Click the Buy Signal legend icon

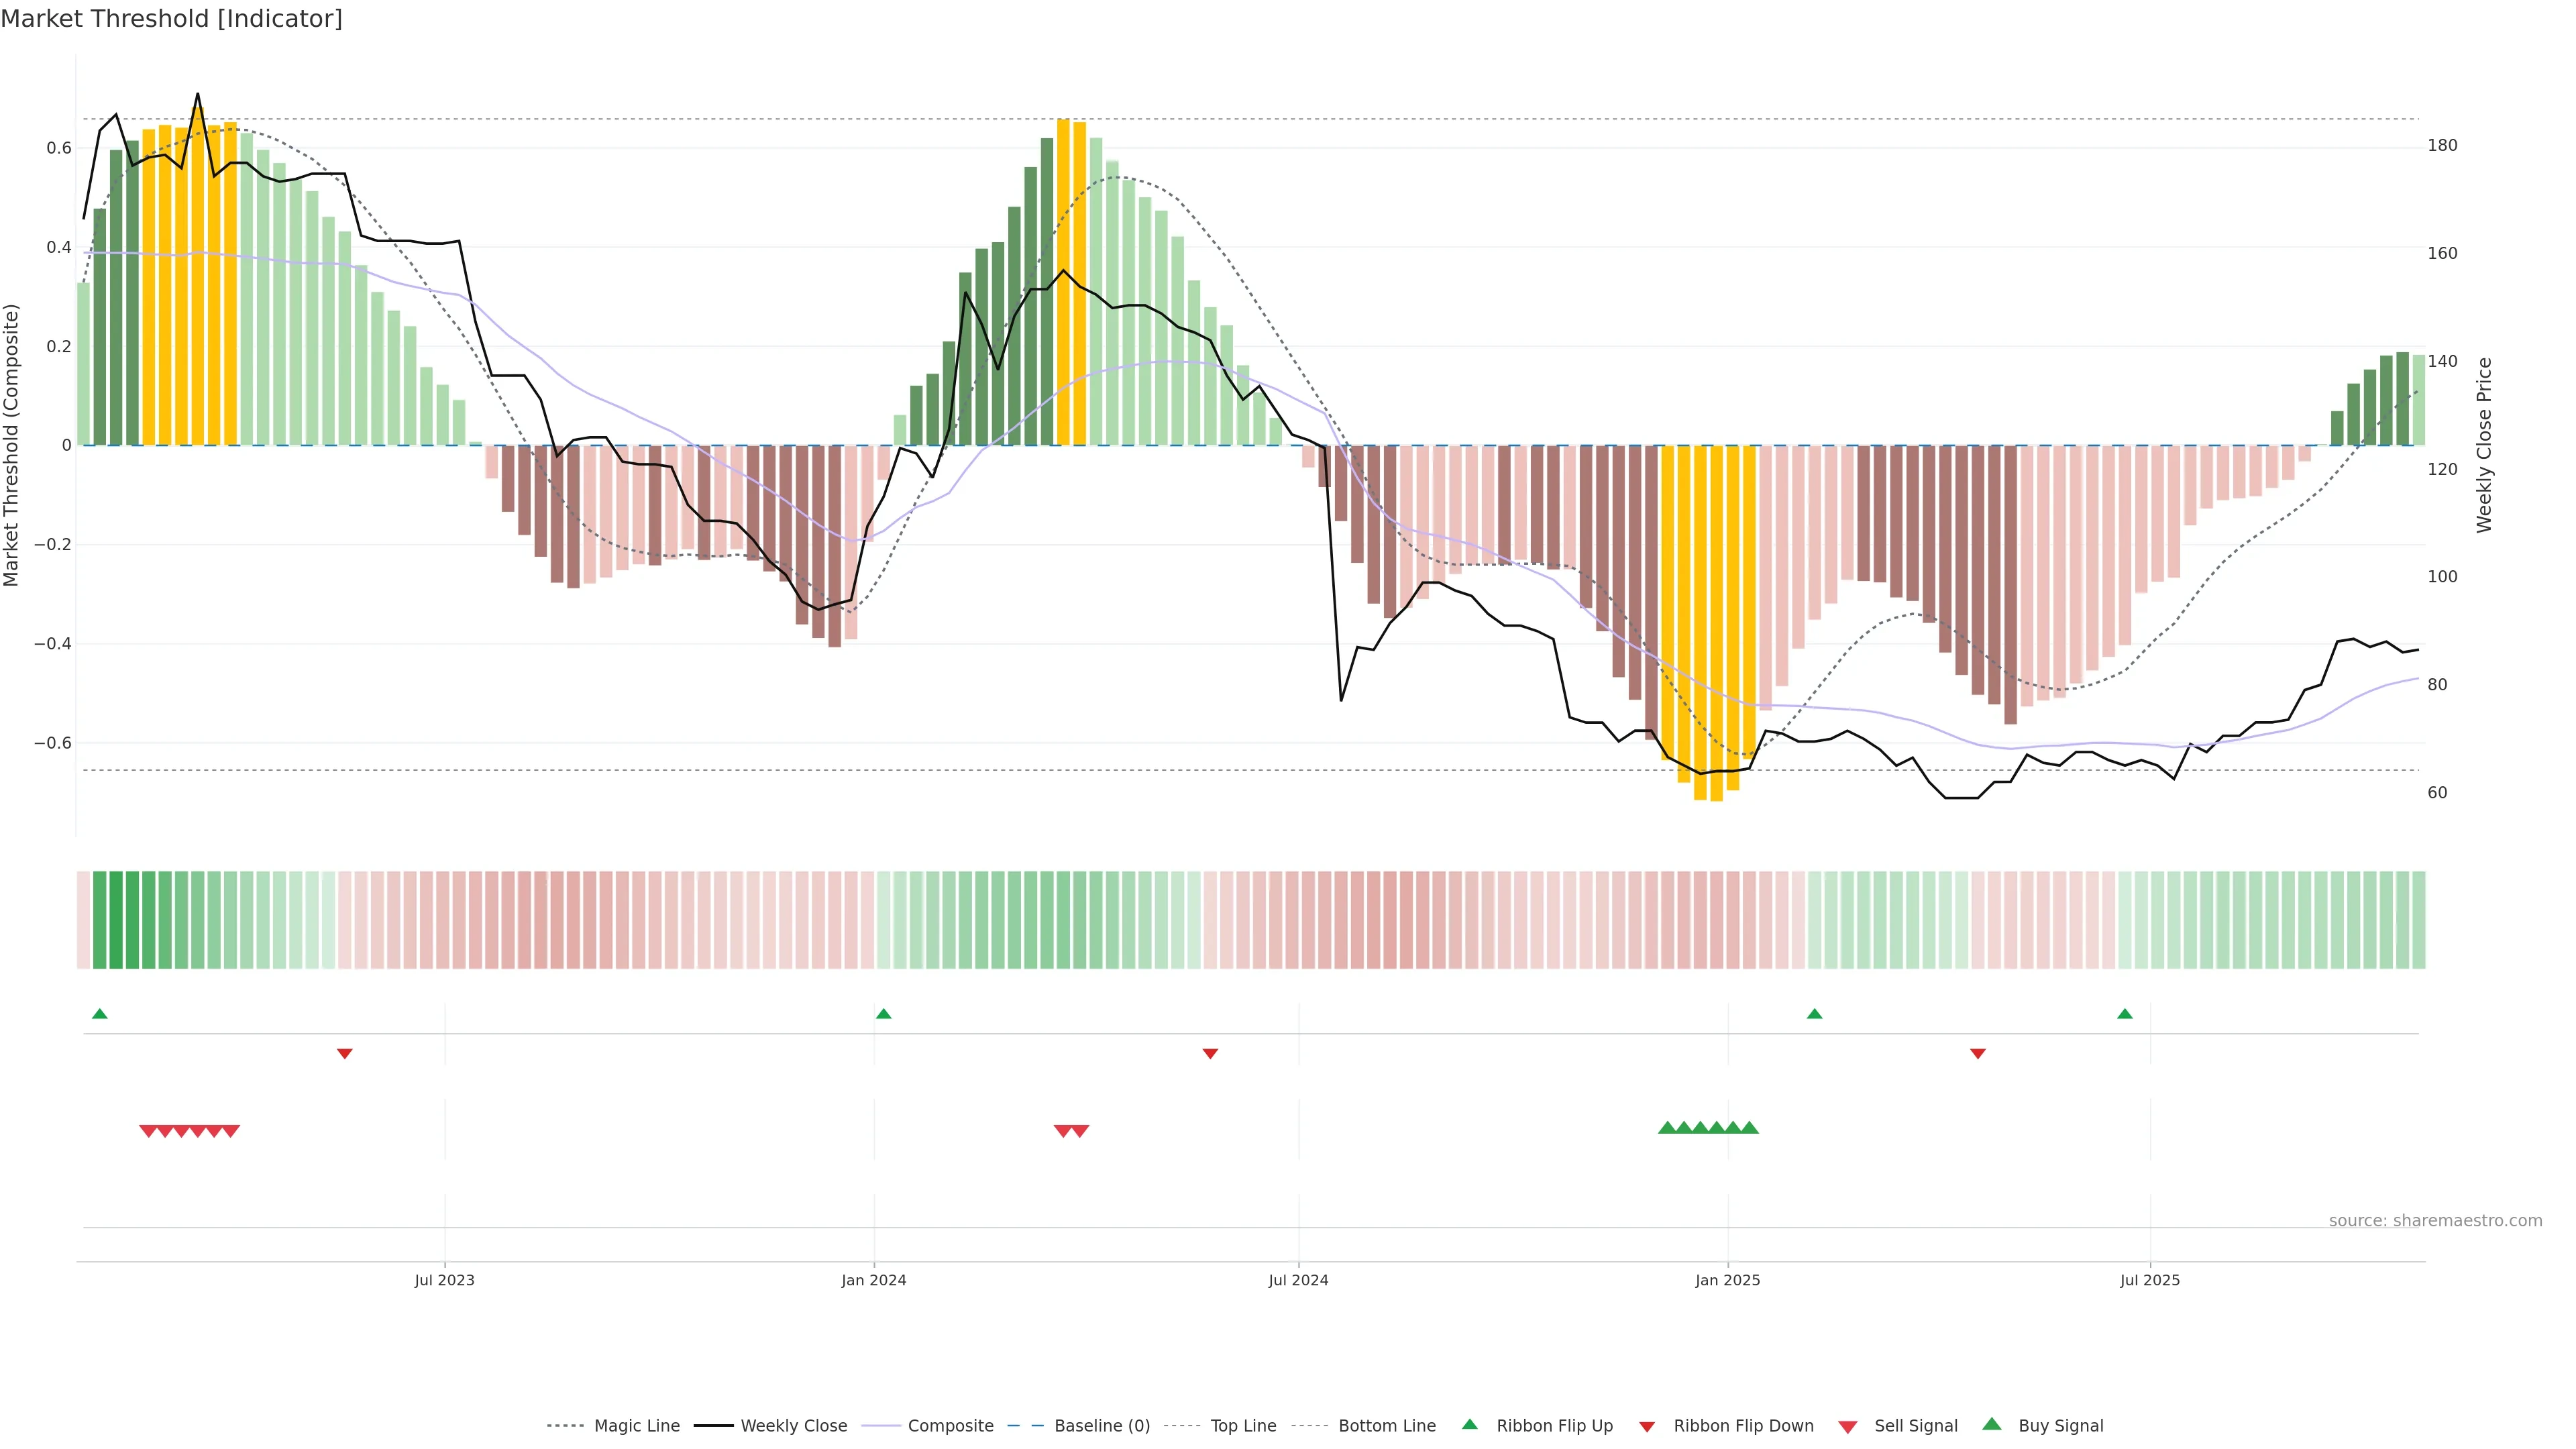click(x=1991, y=1424)
